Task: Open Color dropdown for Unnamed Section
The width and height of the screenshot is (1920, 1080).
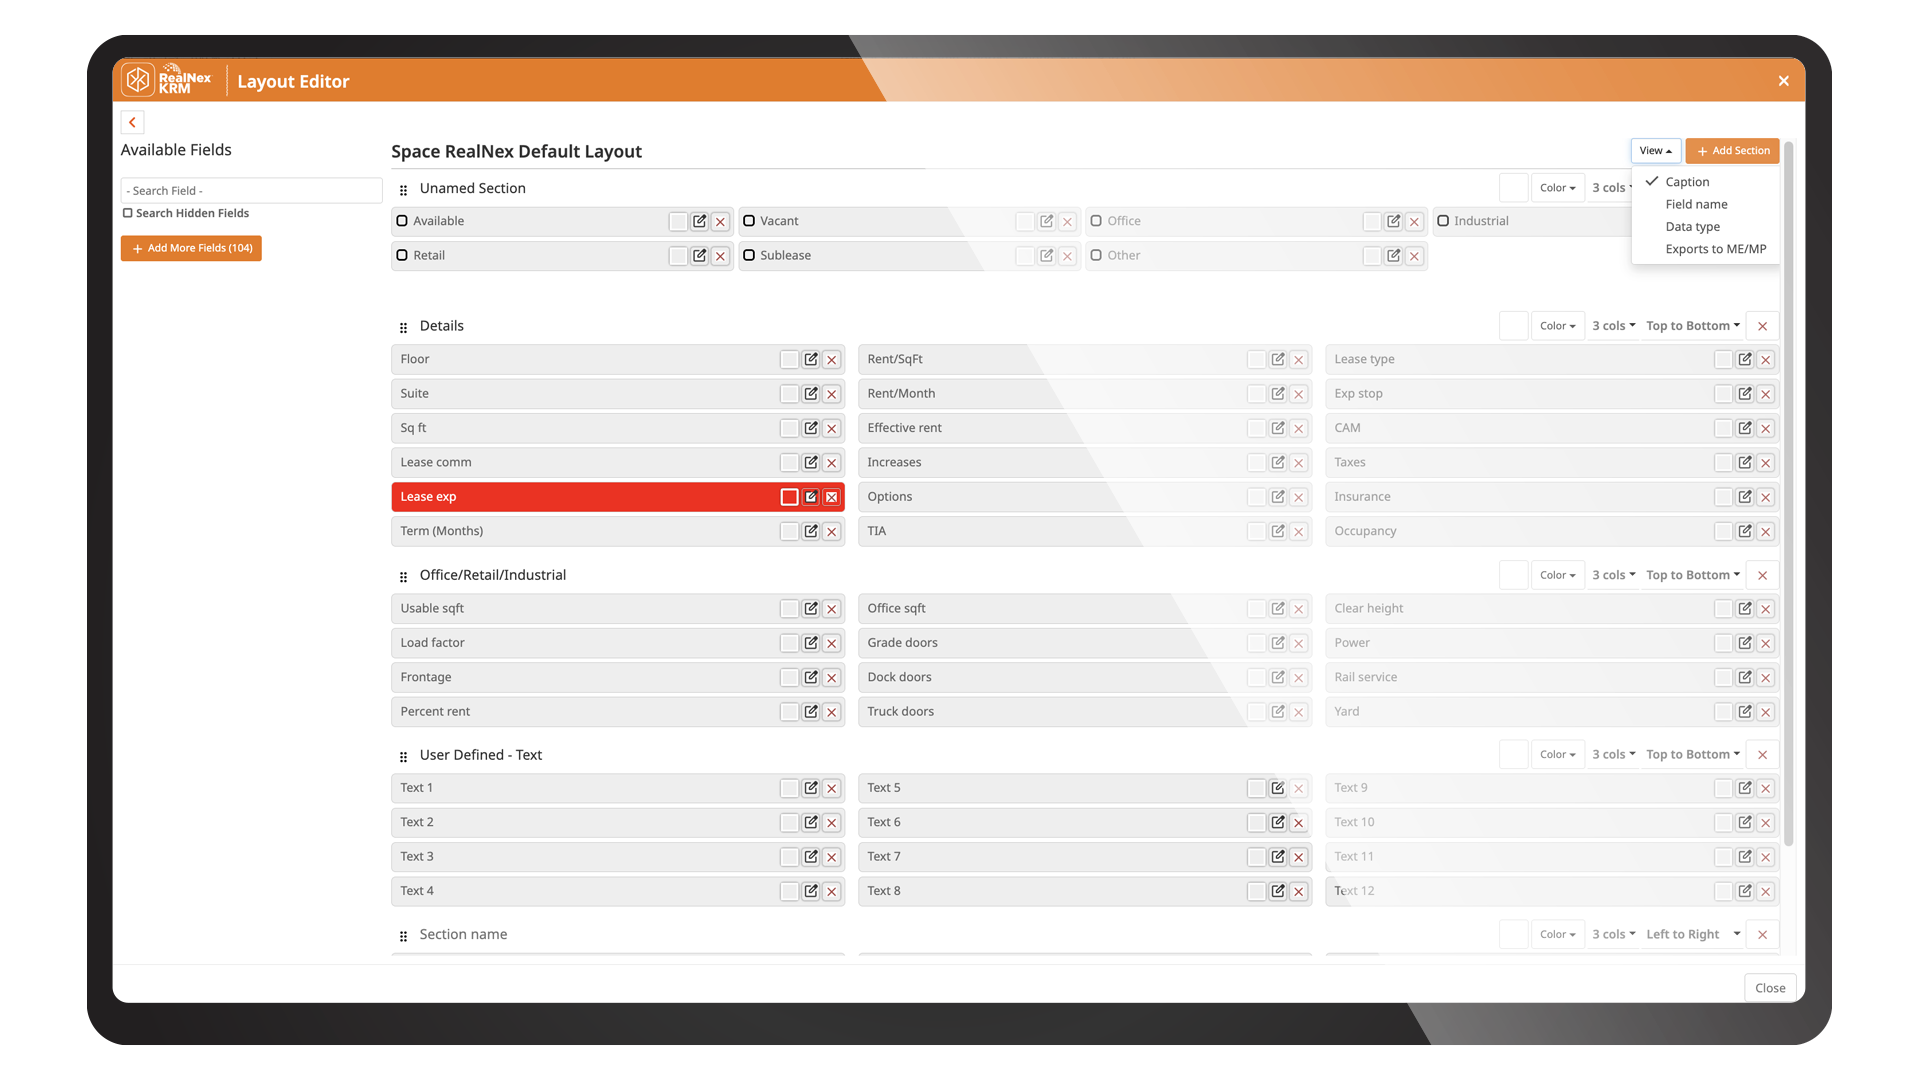Action: point(1557,188)
